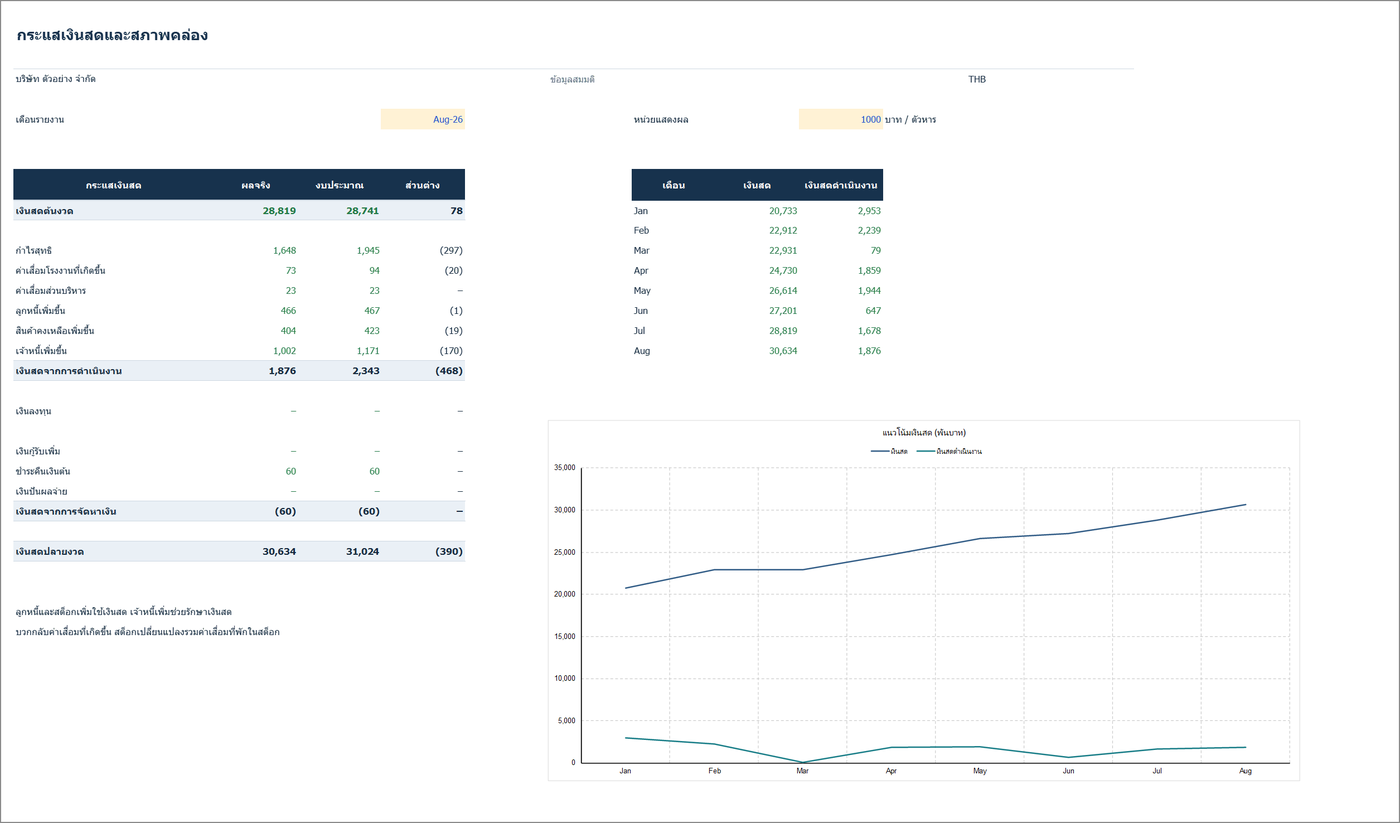Click the 'Aug-26' reporting month input cell

click(423, 119)
